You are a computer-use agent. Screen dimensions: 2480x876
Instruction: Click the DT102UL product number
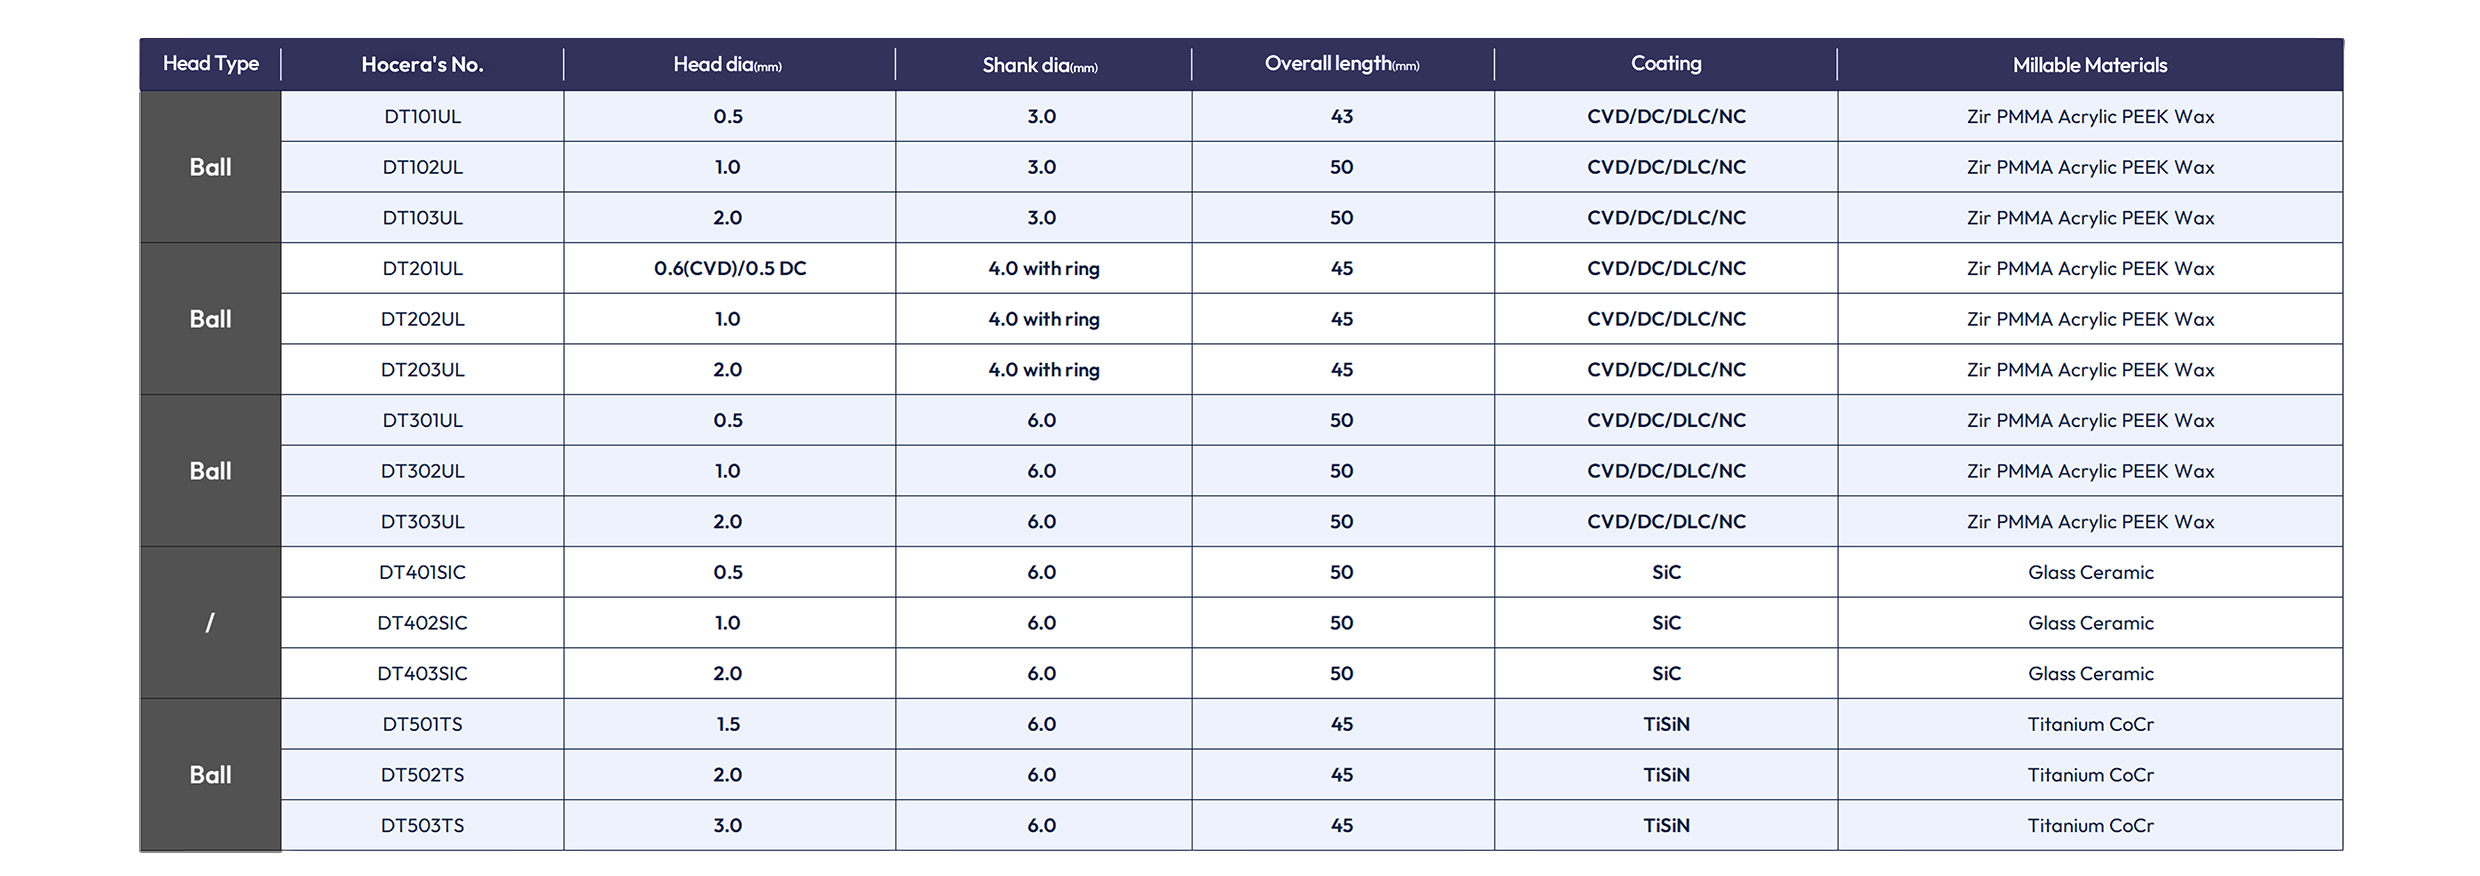423,167
